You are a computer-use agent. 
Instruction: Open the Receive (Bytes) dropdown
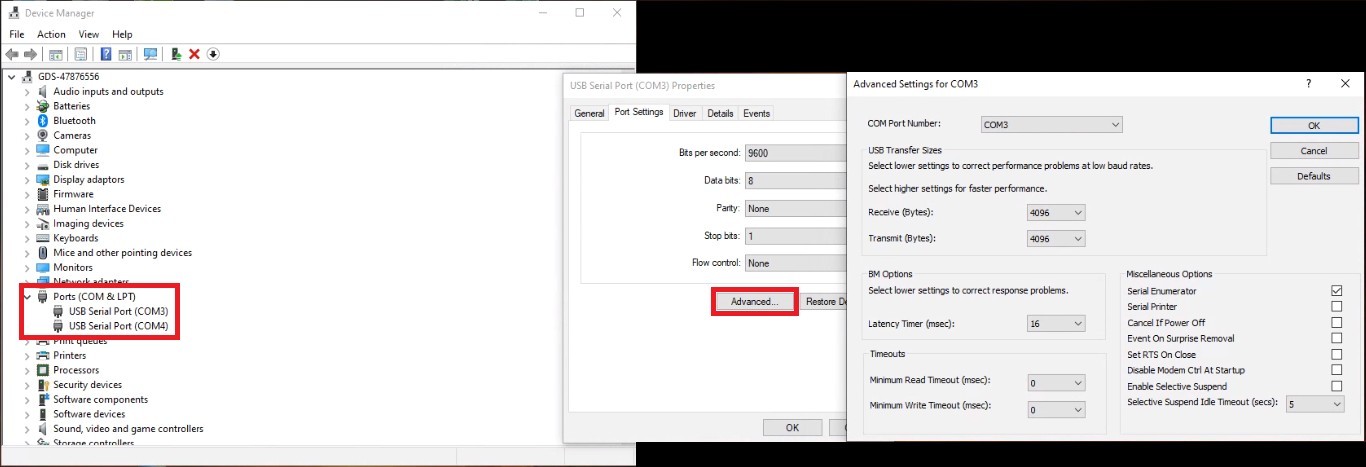click(1056, 213)
